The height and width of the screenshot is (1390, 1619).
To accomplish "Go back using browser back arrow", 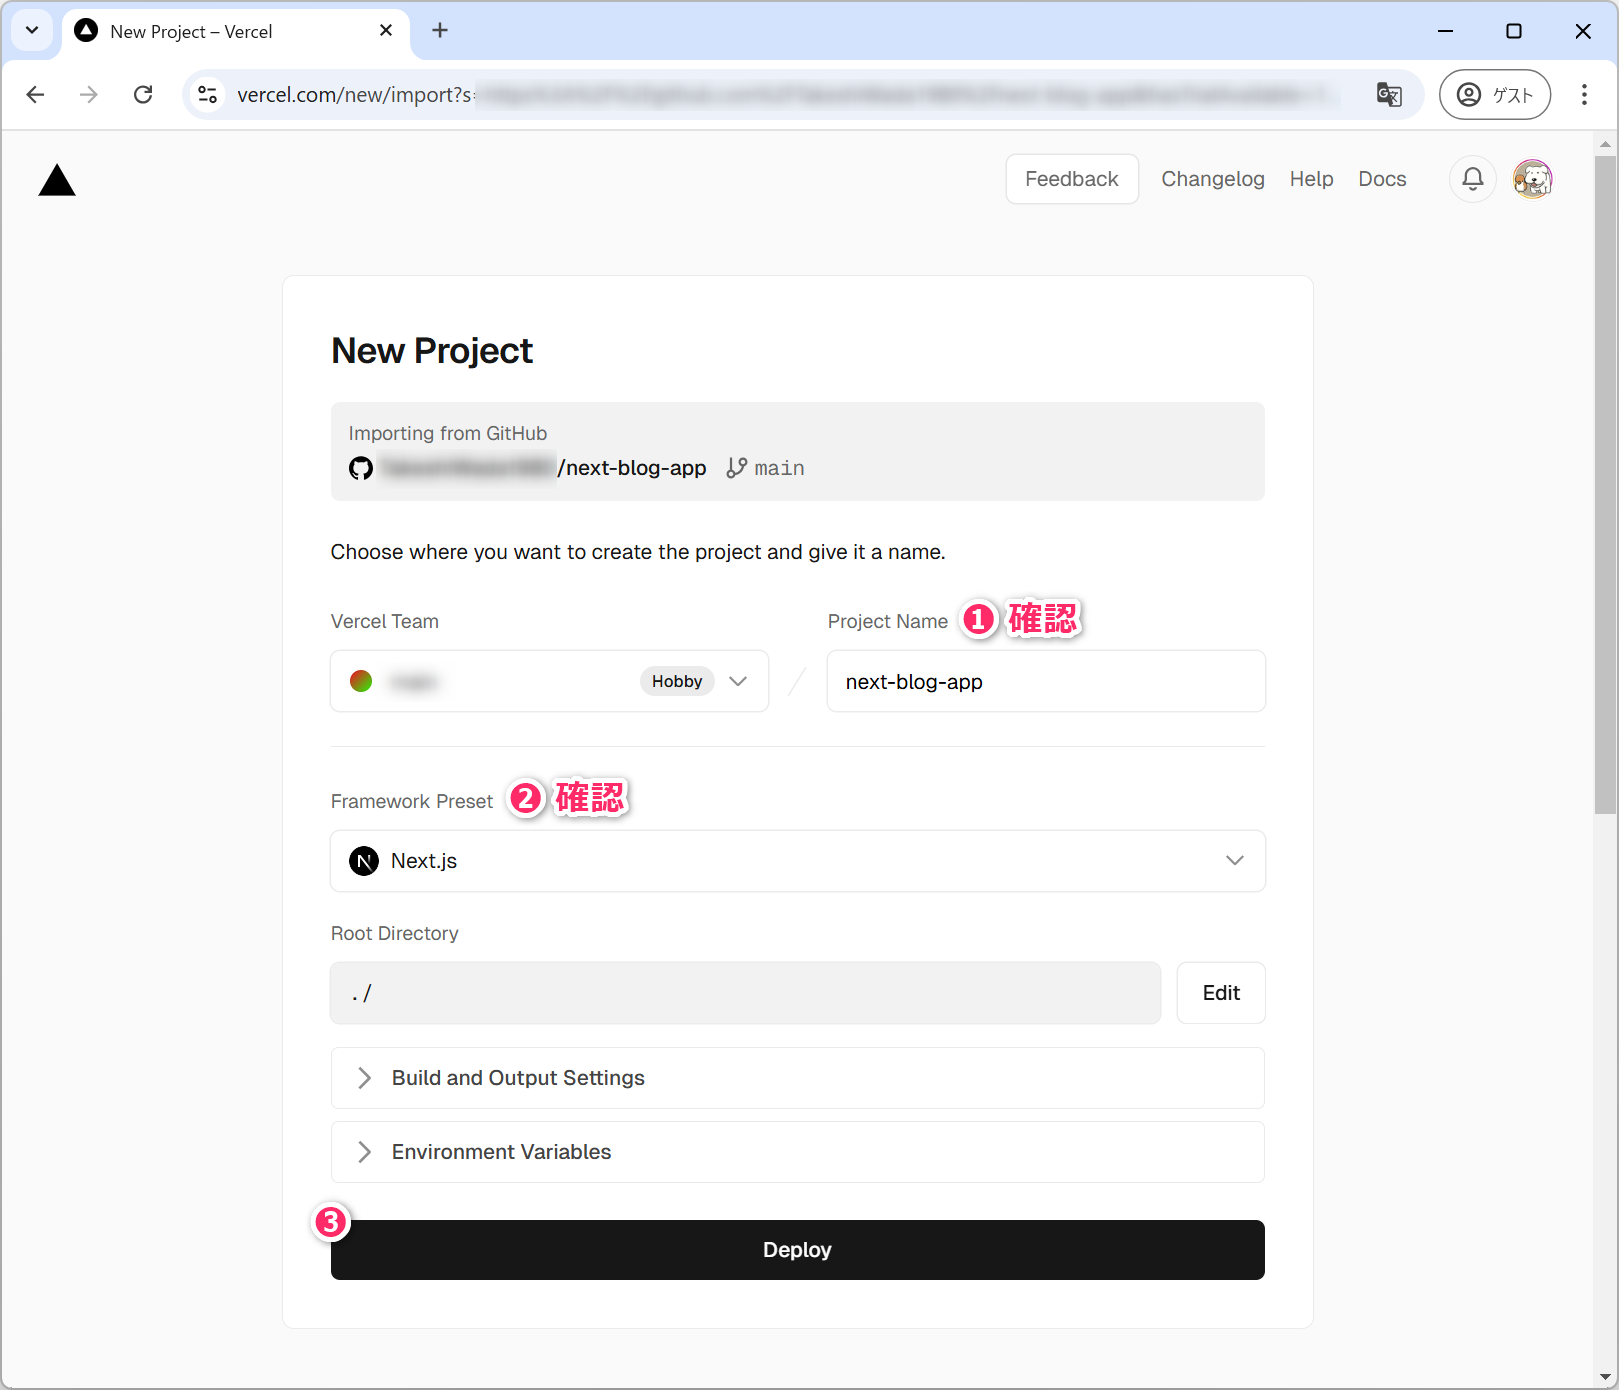I will (36, 95).
